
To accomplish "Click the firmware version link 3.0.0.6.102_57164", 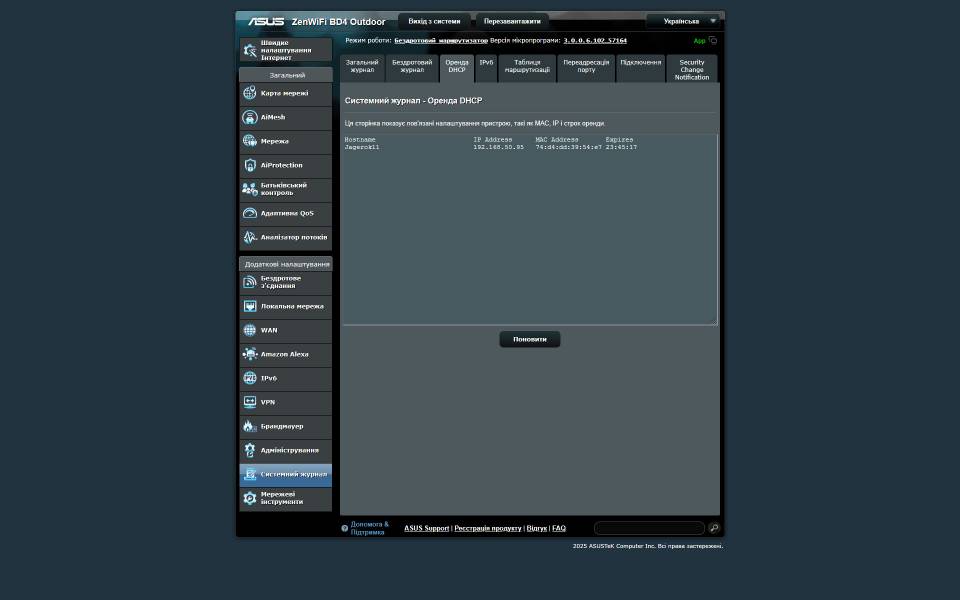I will (x=595, y=41).
